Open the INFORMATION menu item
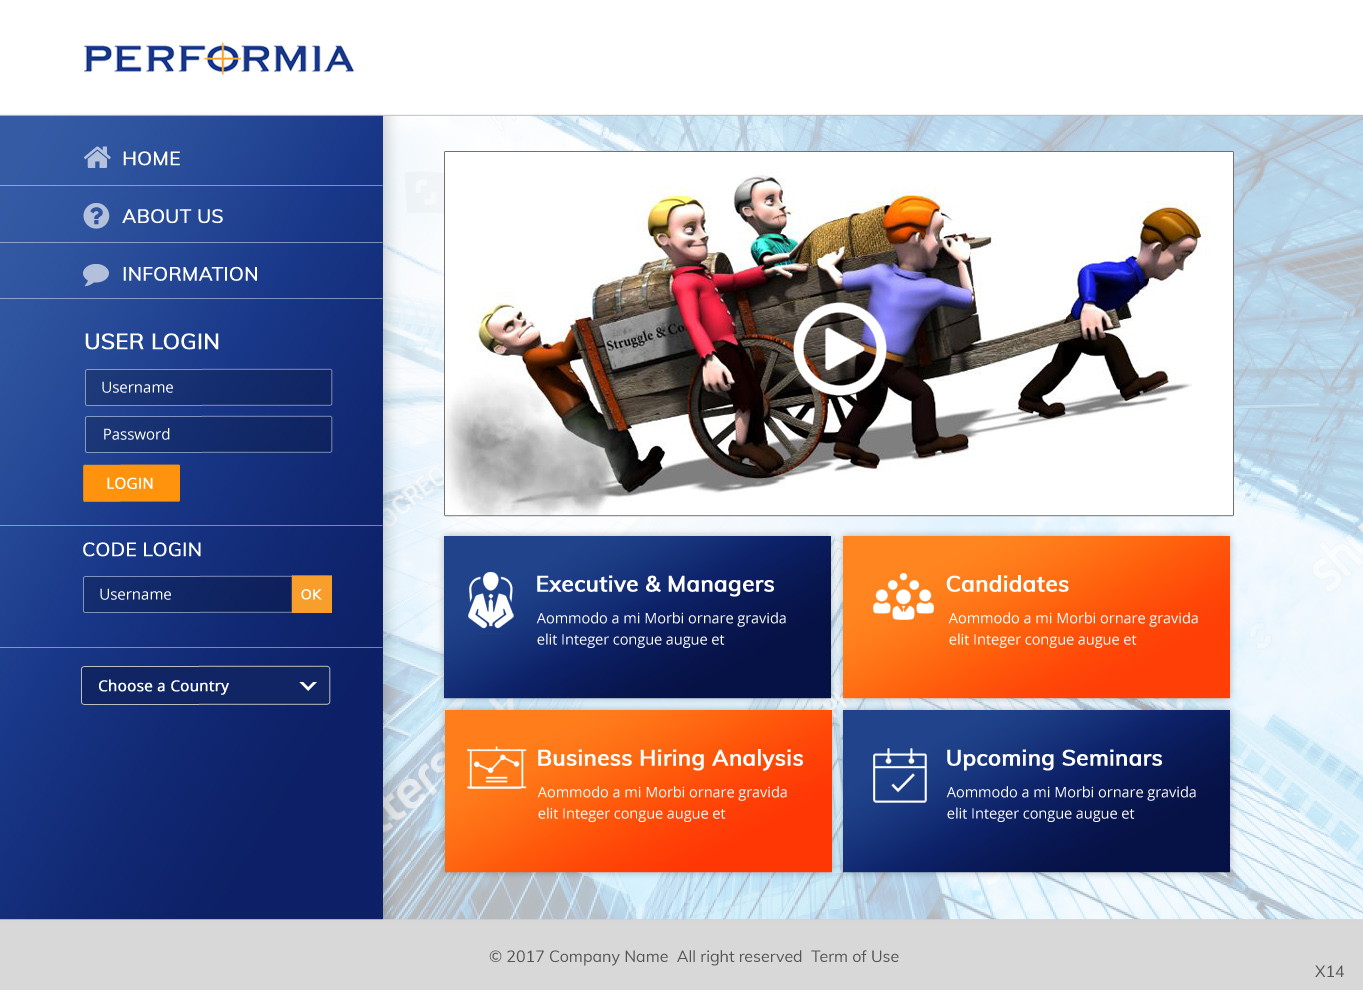The image size is (1363, 990). tap(191, 272)
